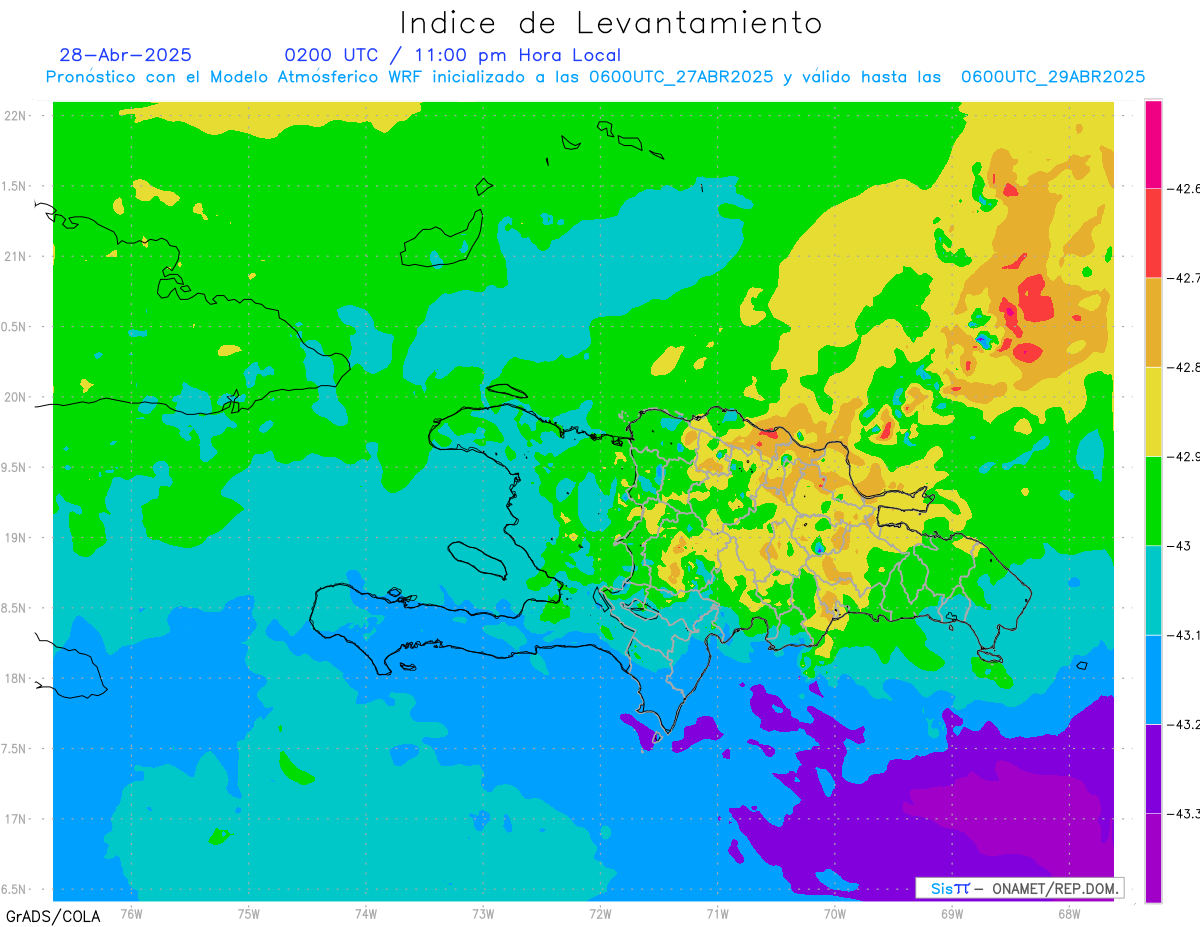Click the teal swatch in the colorbar
The height and width of the screenshot is (927, 1200).
pos(1153,590)
